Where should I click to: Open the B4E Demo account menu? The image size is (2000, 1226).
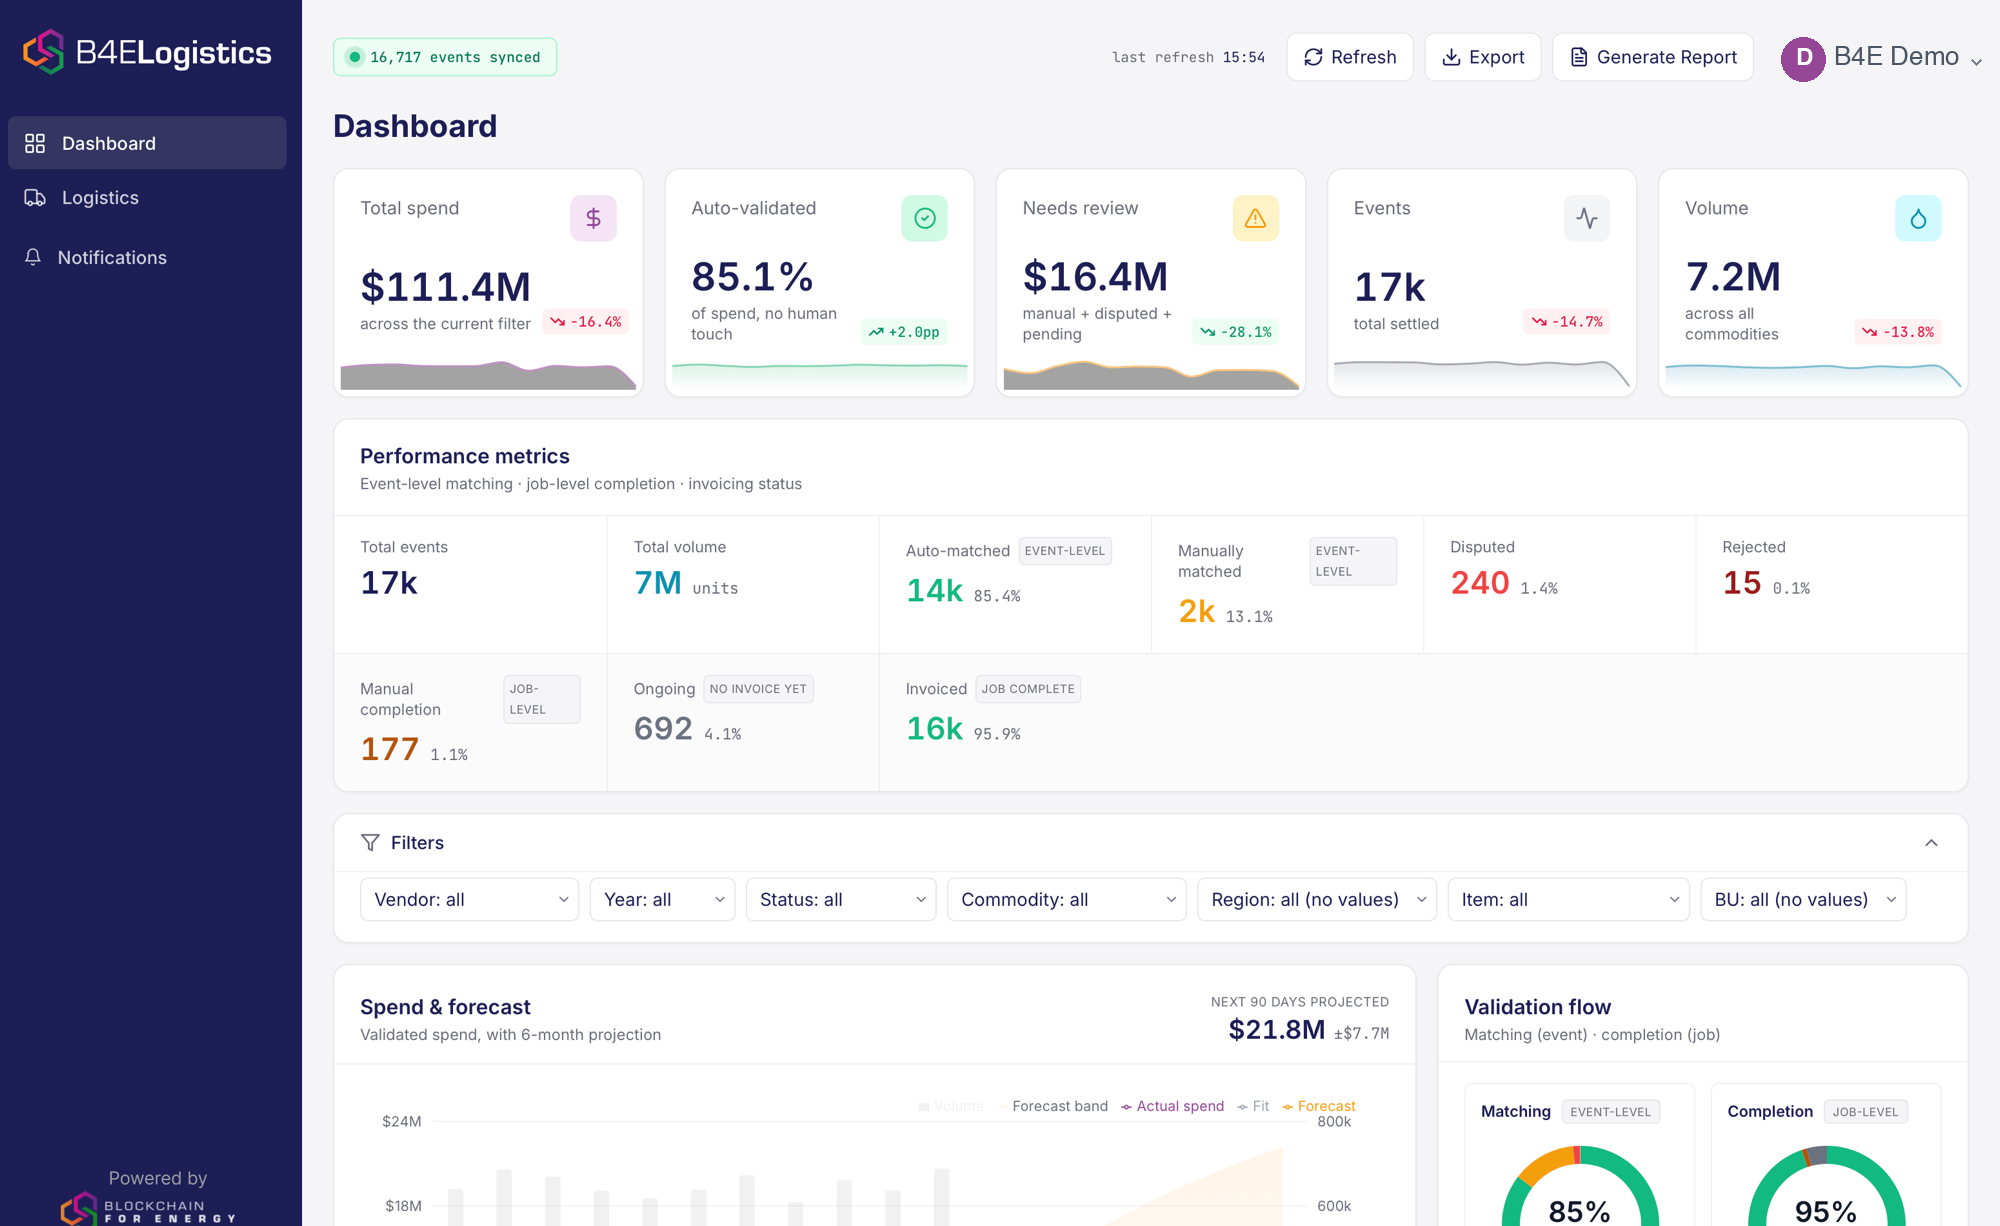pyautogui.click(x=1881, y=58)
